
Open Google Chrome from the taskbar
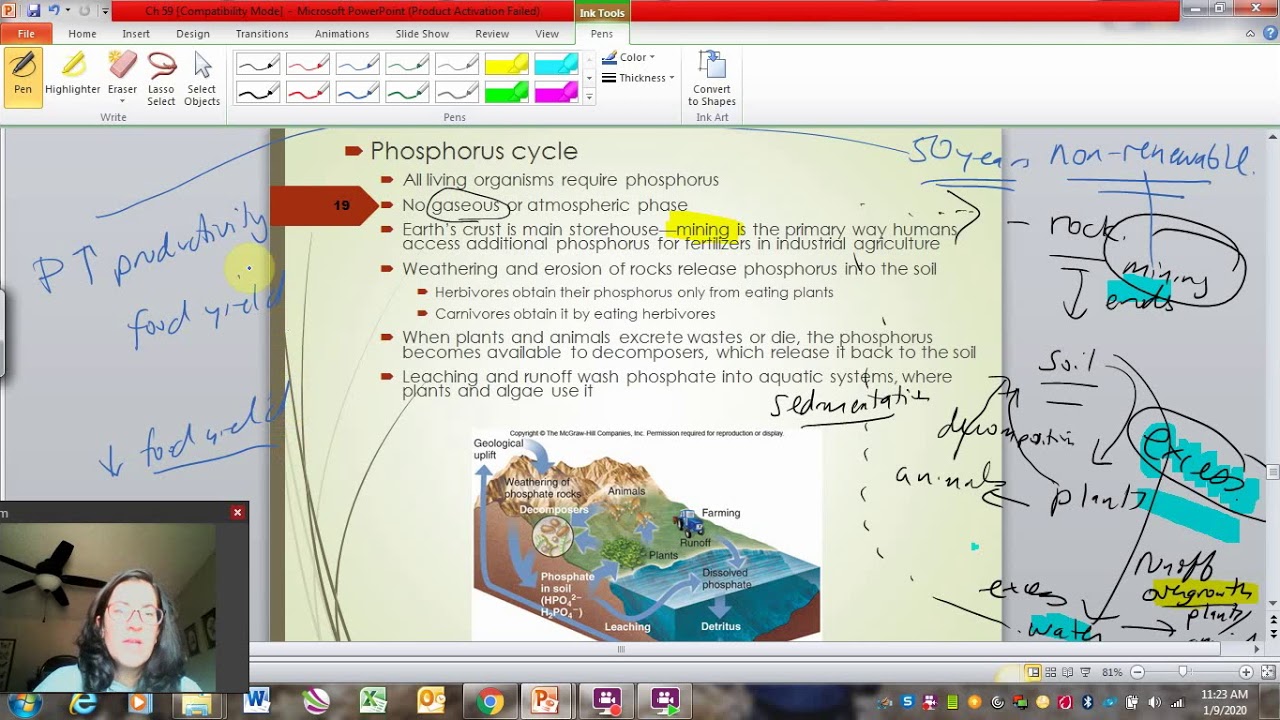489,702
